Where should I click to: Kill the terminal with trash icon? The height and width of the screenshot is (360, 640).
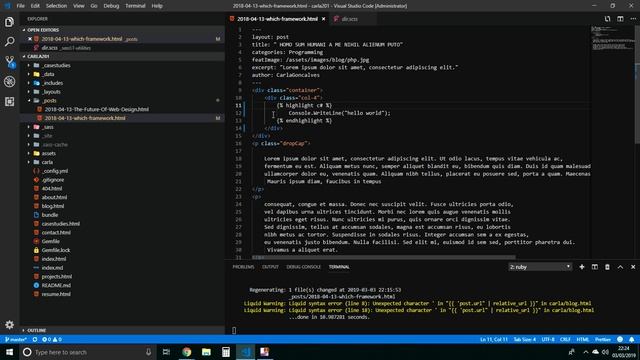coord(607,267)
